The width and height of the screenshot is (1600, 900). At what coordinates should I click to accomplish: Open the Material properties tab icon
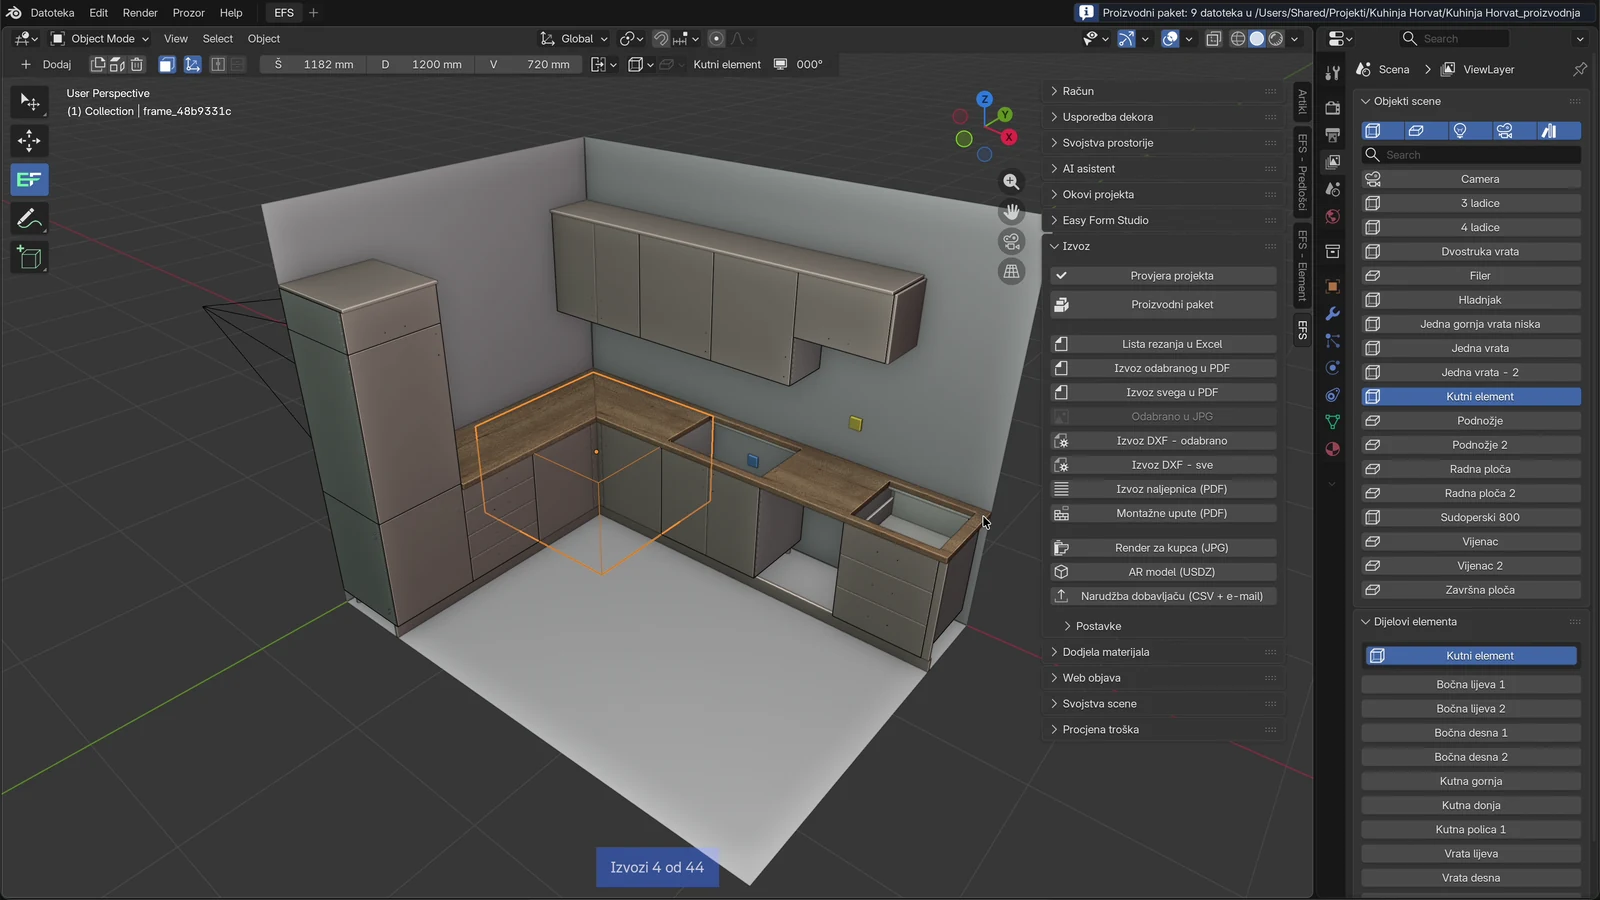[1332, 449]
